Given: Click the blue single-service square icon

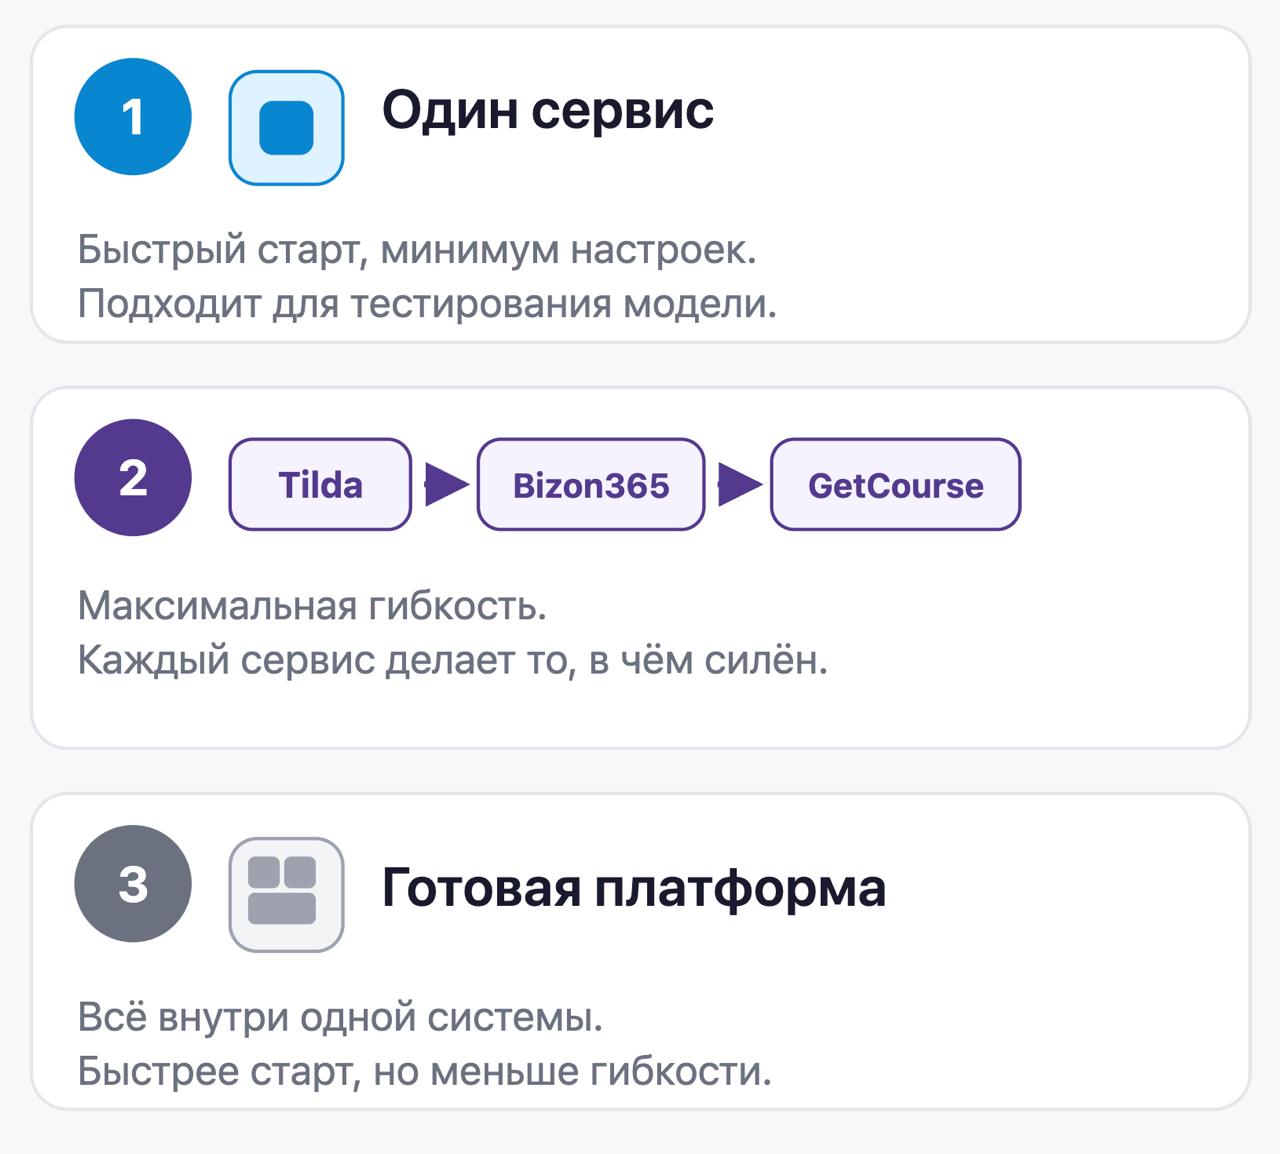Looking at the screenshot, I should pyautogui.click(x=286, y=128).
